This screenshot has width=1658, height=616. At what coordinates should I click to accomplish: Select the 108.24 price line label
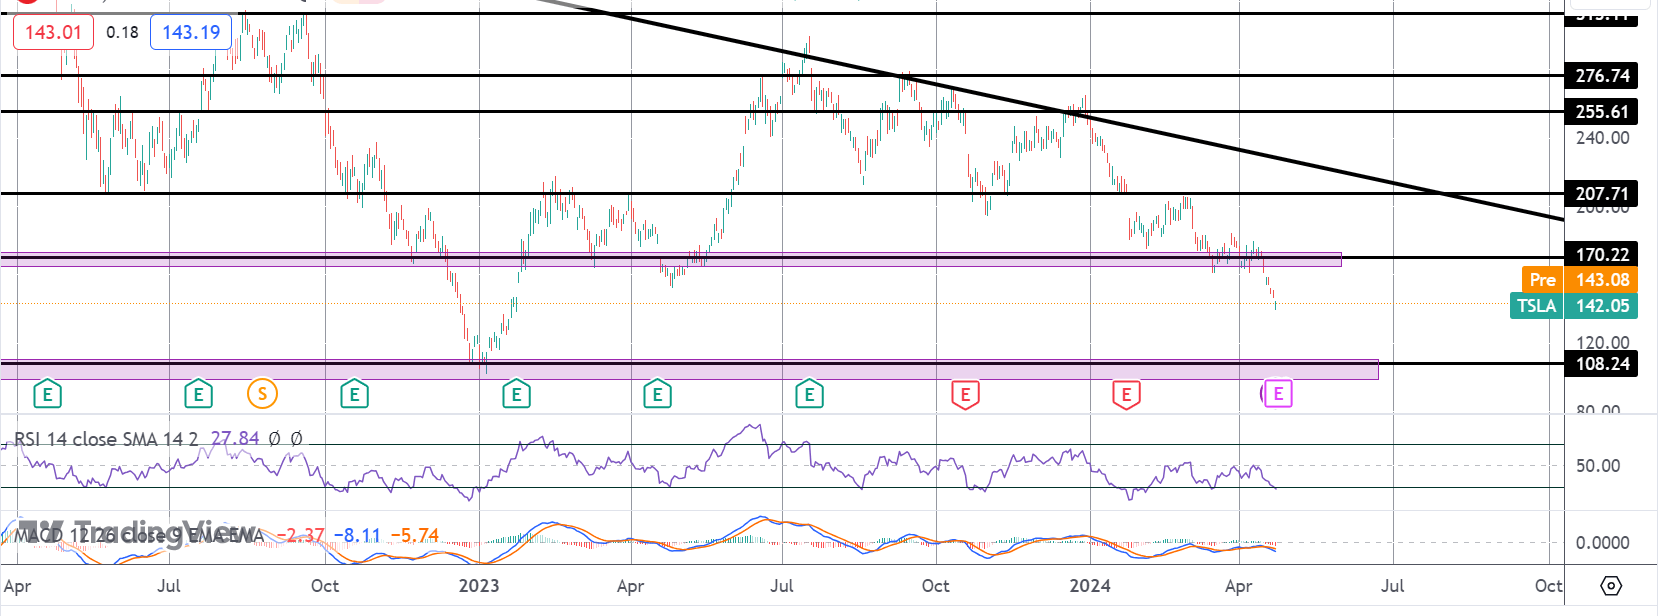(x=1602, y=364)
